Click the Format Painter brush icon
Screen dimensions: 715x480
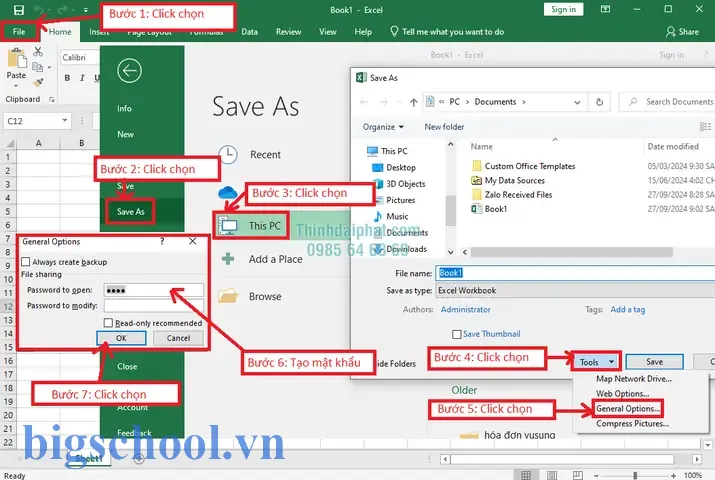(38, 83)
